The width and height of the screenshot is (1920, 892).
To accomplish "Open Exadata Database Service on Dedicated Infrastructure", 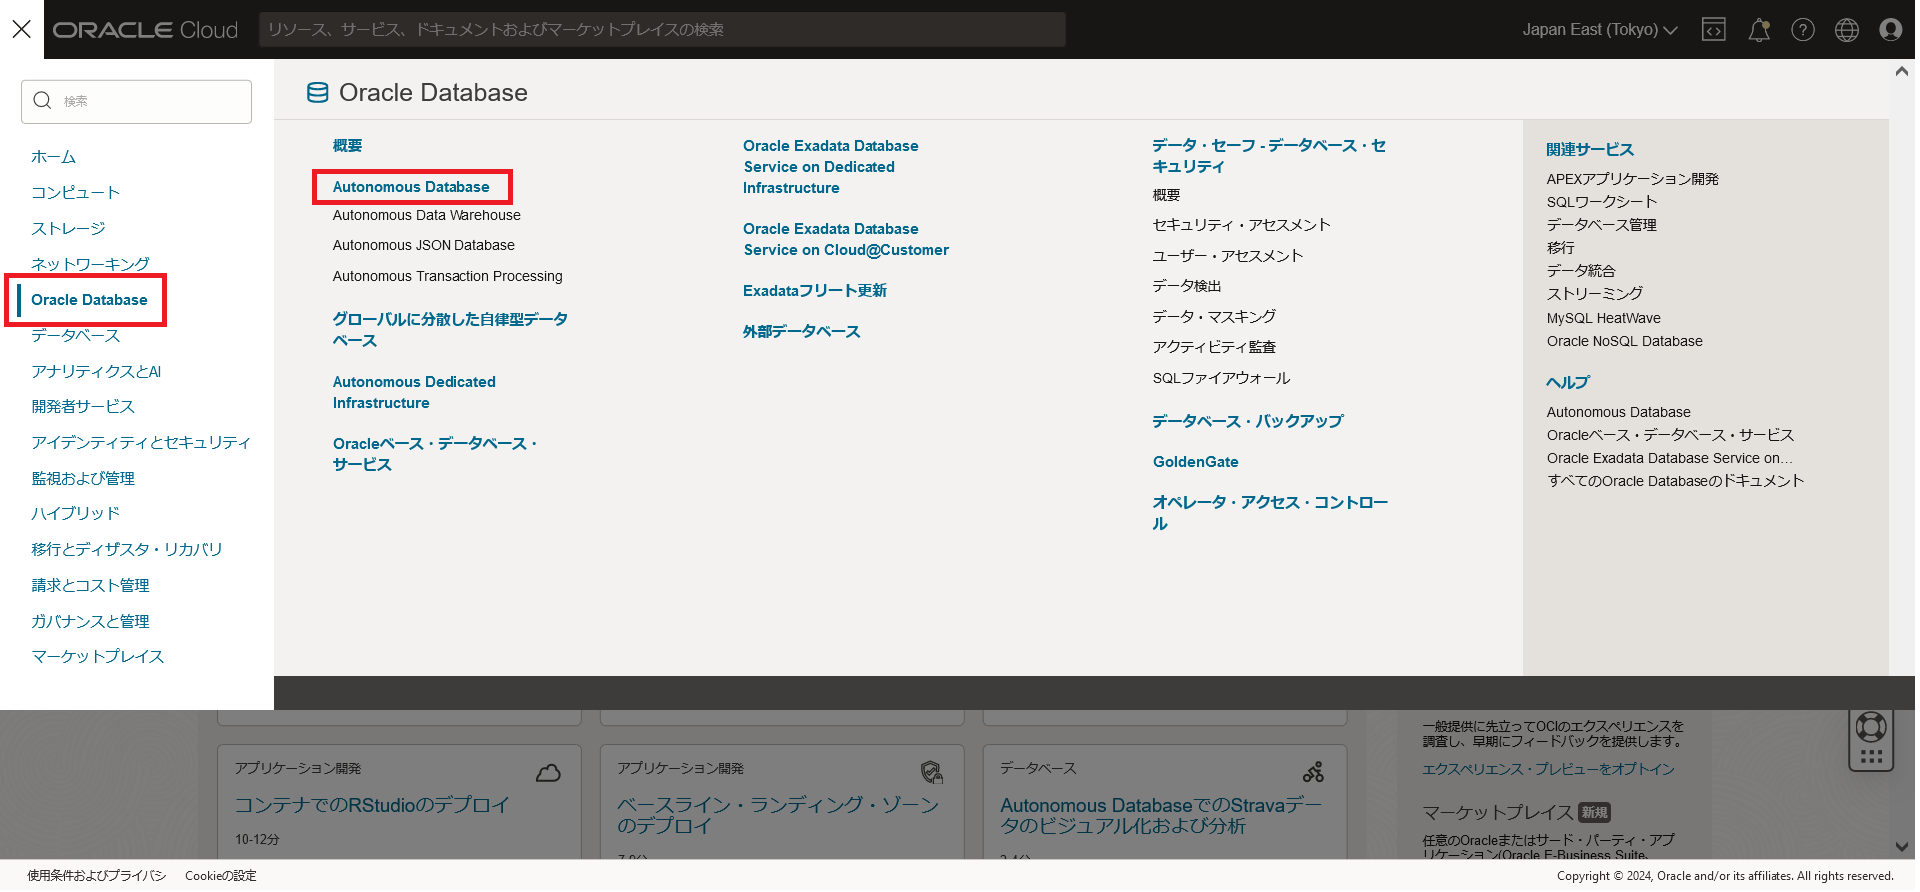I will [x=830, y=167].
